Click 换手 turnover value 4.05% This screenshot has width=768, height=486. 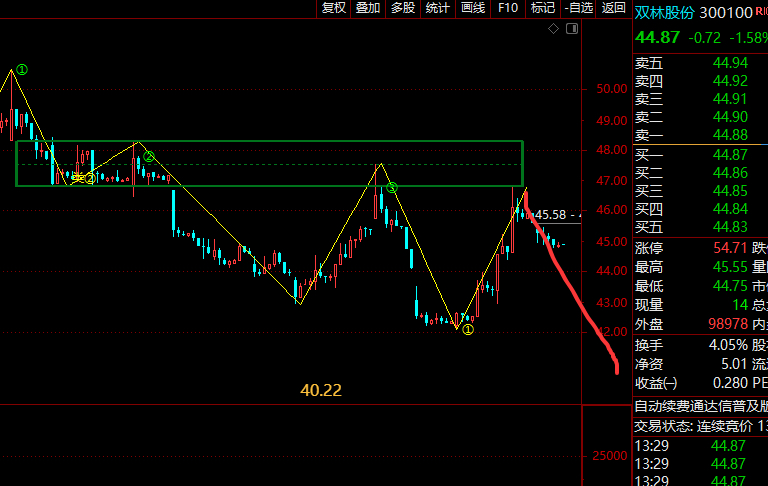728,345
